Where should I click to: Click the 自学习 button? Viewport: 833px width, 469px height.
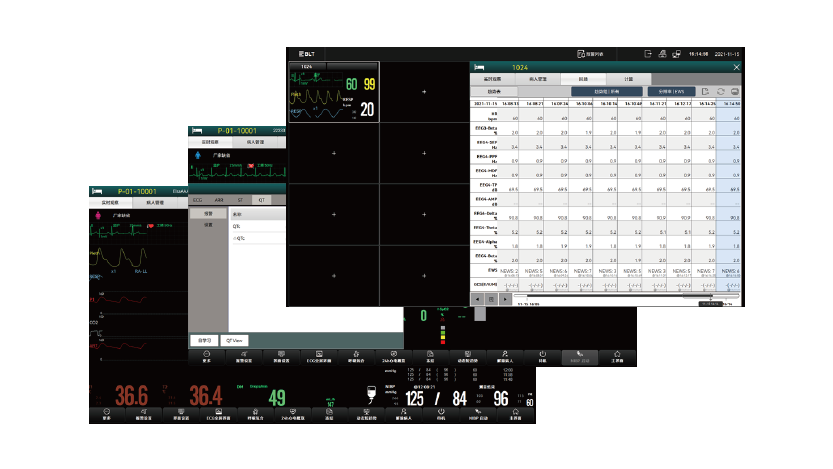click(x=204, y=339)
